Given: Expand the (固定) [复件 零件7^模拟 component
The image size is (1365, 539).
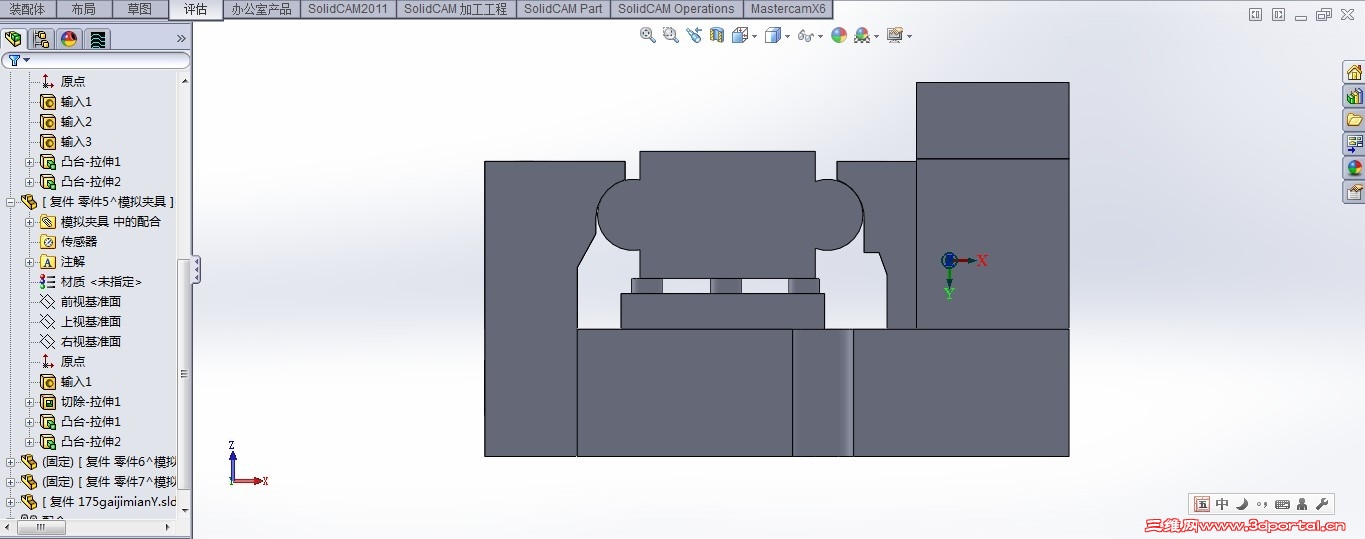Looking at the screenshot, I should coord(11,482).
